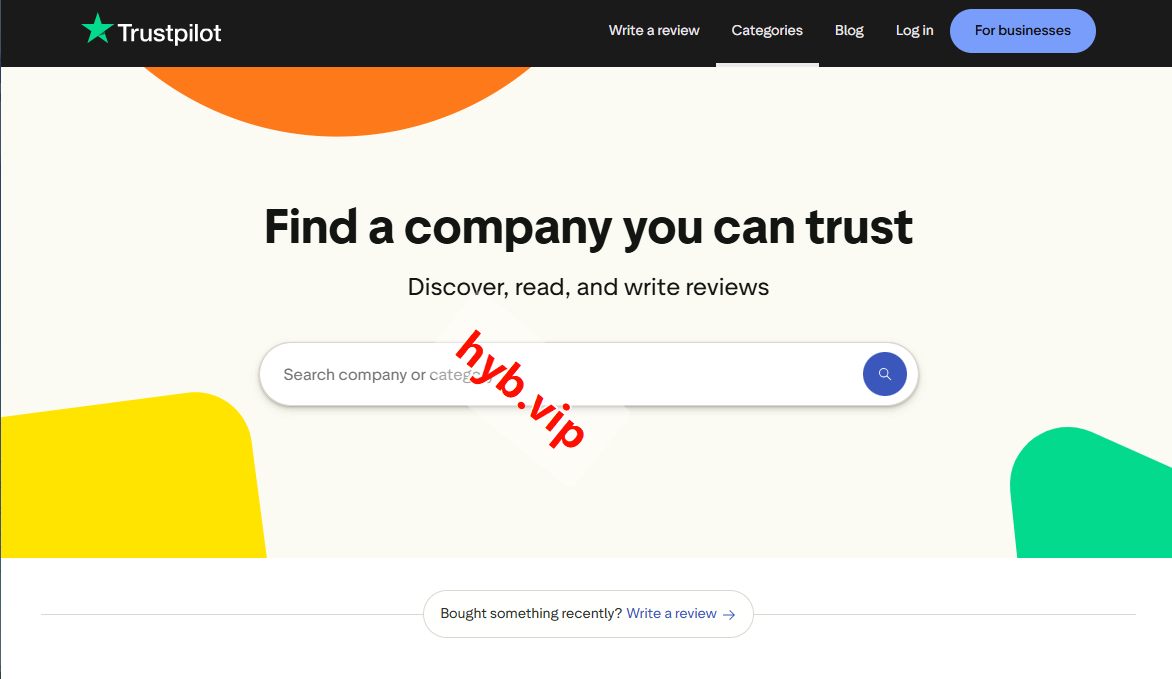The image size is (1172, 679).
Task: Browse categories via the navigation menu
Action: coord(766,30)
